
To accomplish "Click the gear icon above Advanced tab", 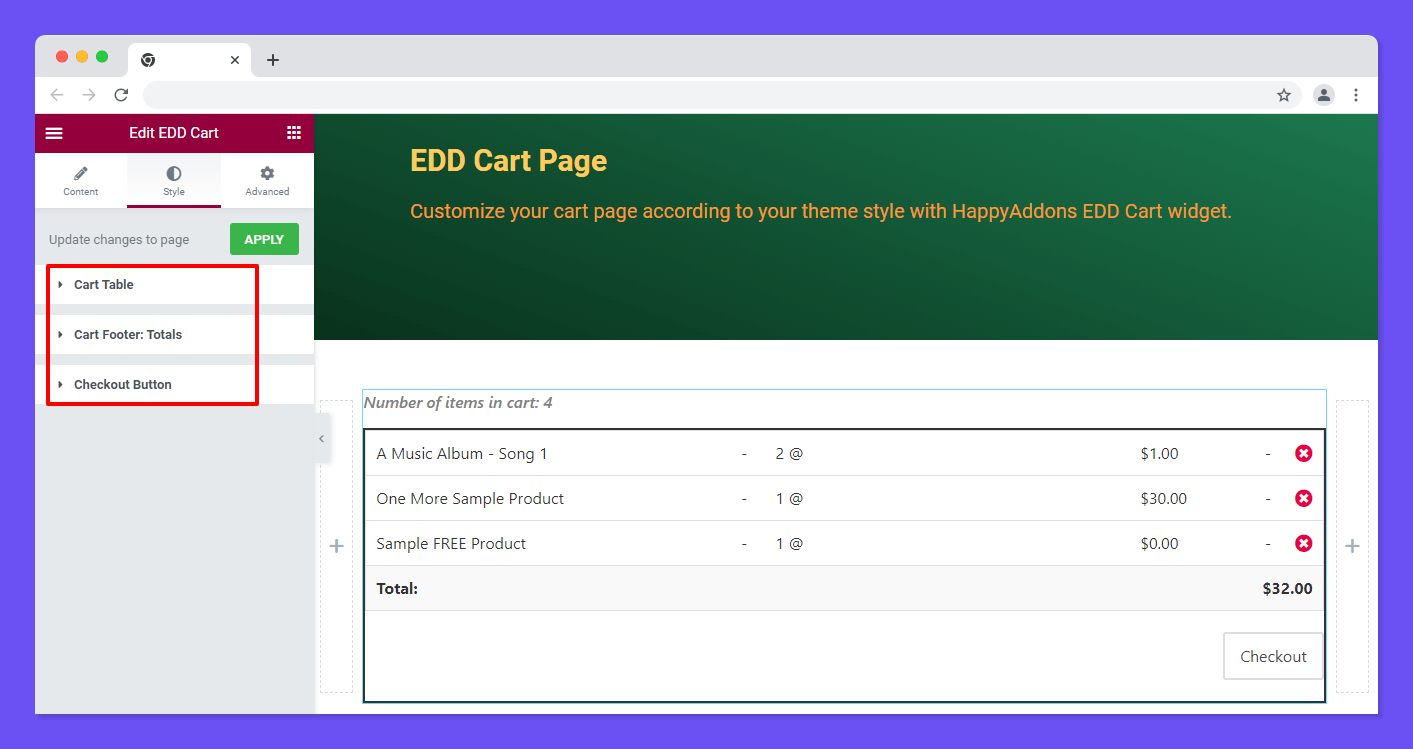I will (x=267, y=173).
